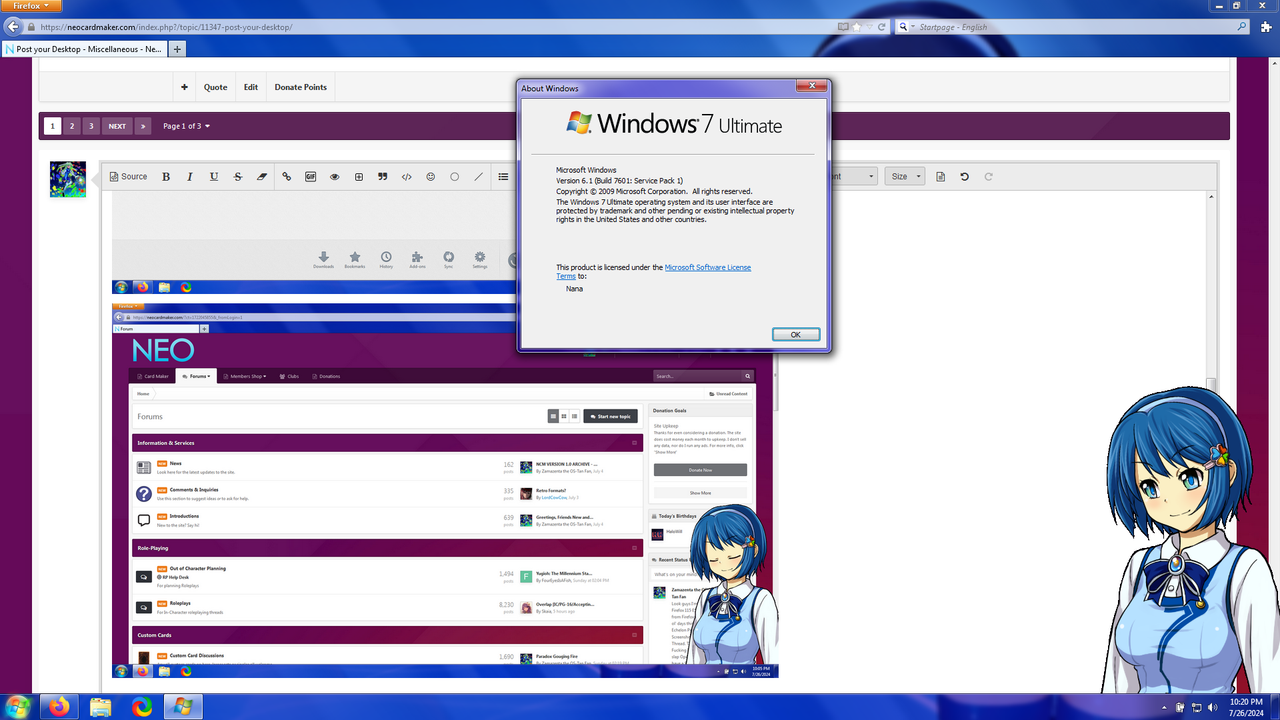This screenshot has height=720, width=1280.
Task: Insert a block quote with quotation icon
Action: (383, 177)
